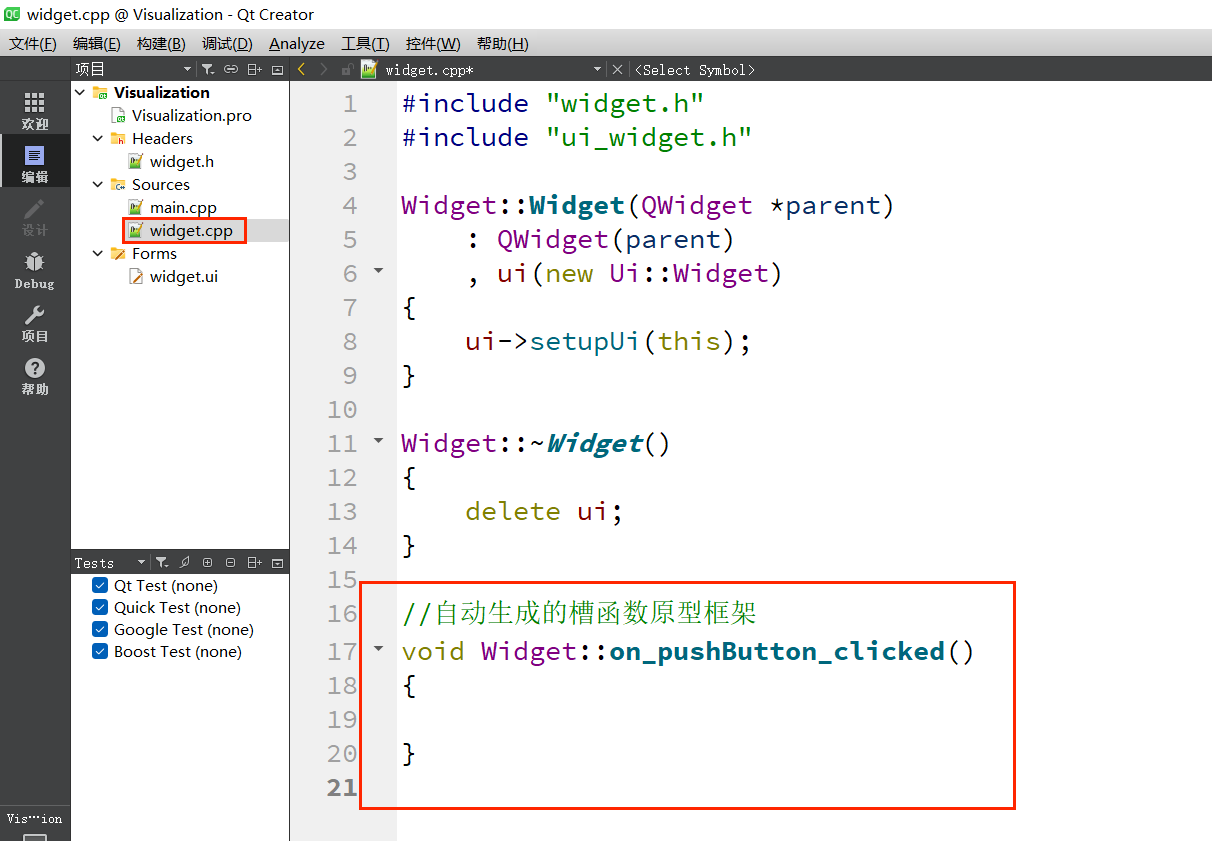
Task: Close the widget.cpp document with the X
Action: 617,69
